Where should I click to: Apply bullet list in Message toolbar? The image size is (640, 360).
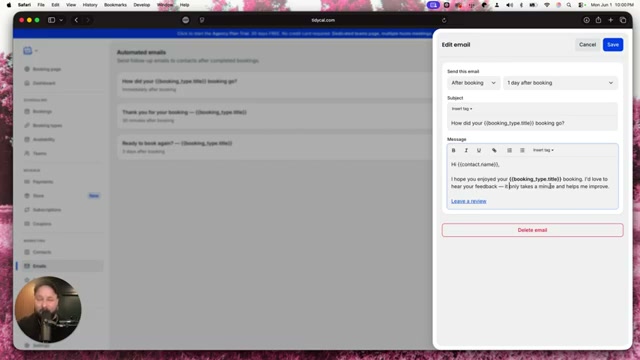tap(522, 150)
